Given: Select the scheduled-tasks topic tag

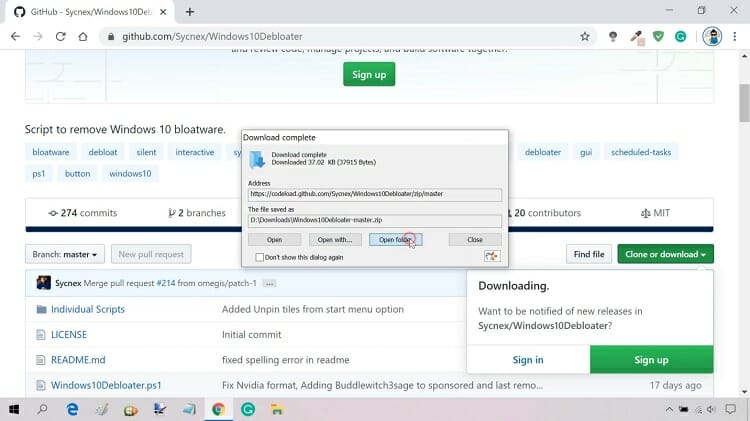Looking at the screenshot, I should 641,152.
